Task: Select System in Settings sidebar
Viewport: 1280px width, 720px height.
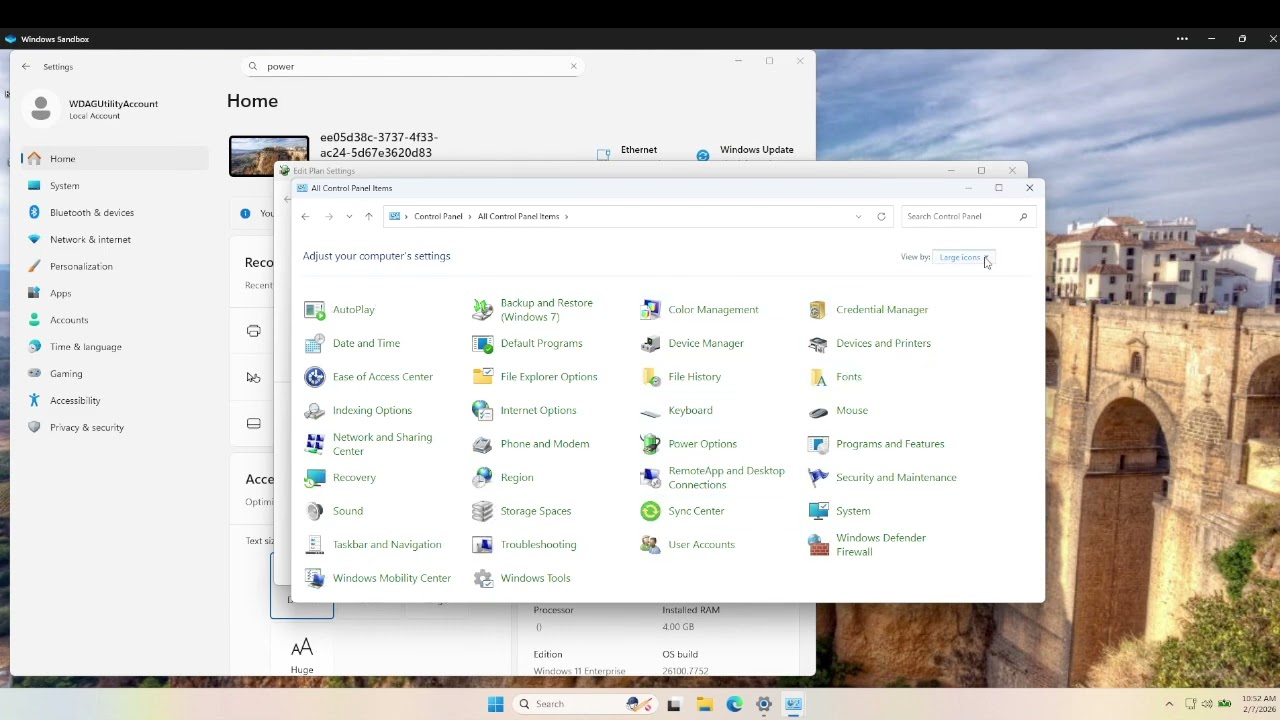Action: point(114,186)
